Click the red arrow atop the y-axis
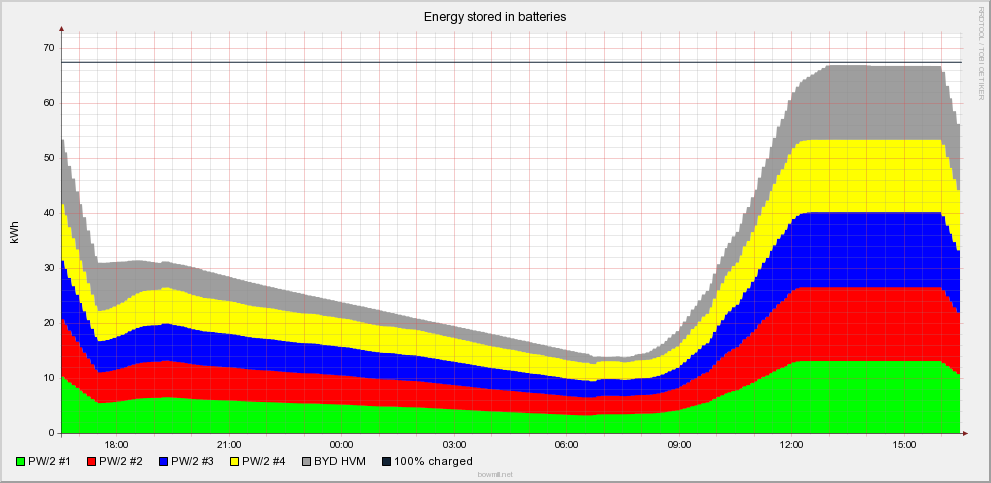 (62, 30)
